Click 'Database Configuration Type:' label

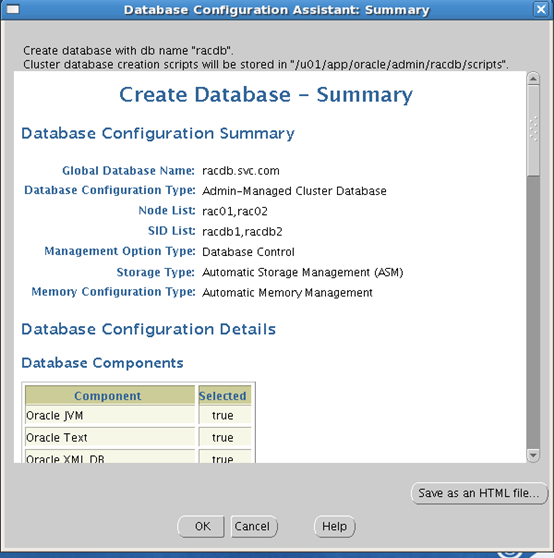pos(110,190)
